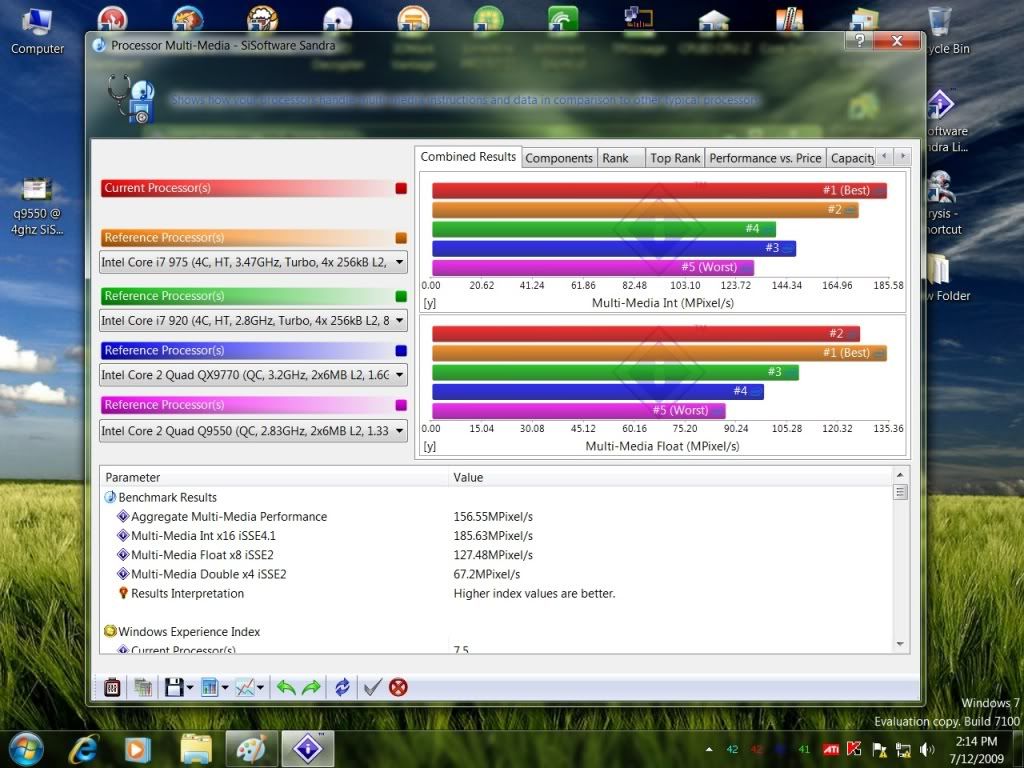Viewport: 1024px width, 768px height.
Task: Select the Multi-Media Double x4 iSSE2 row
Action: pos(496,574)
